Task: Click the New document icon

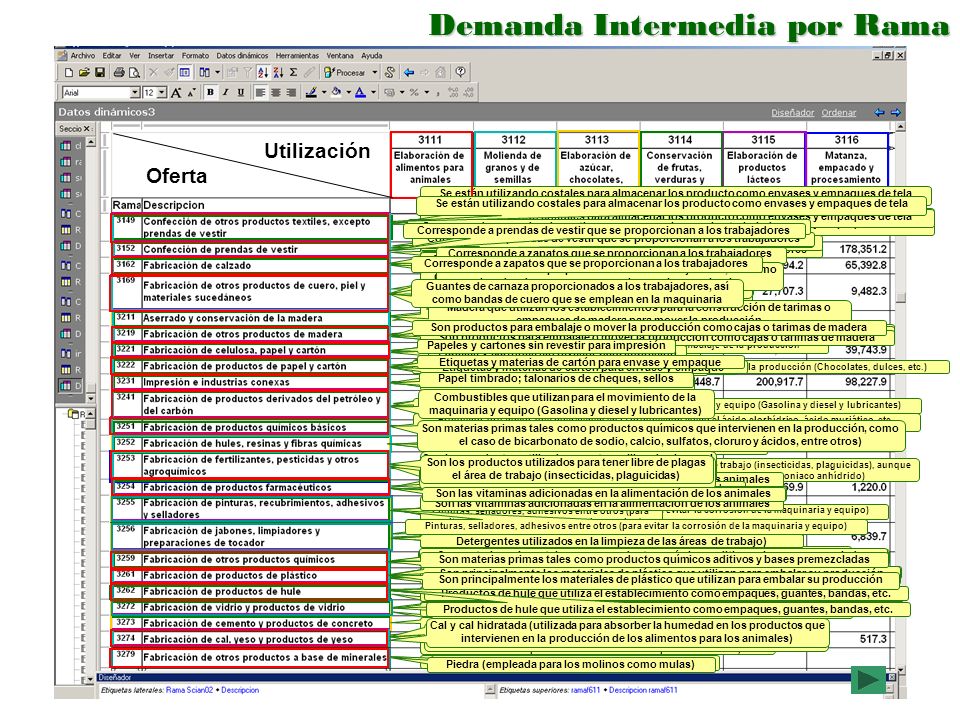Action: click(69, 72)
